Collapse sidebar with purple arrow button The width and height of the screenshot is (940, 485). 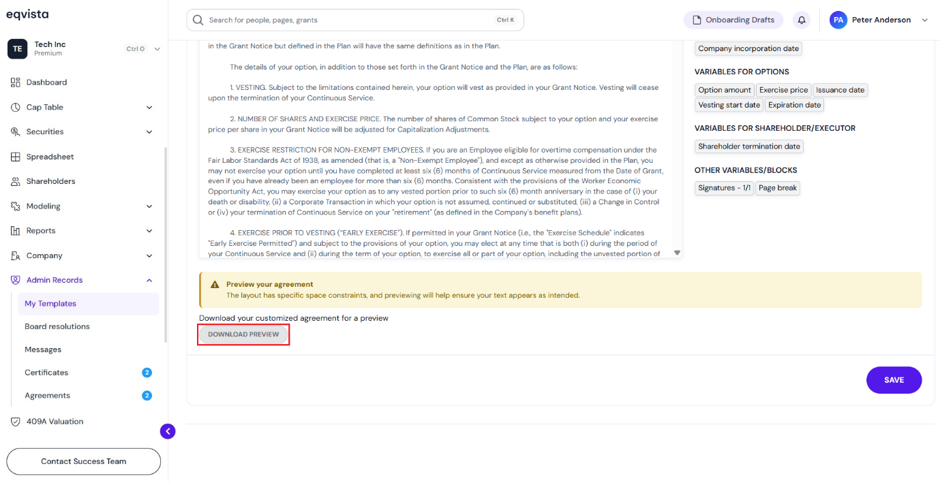[168, 430]
